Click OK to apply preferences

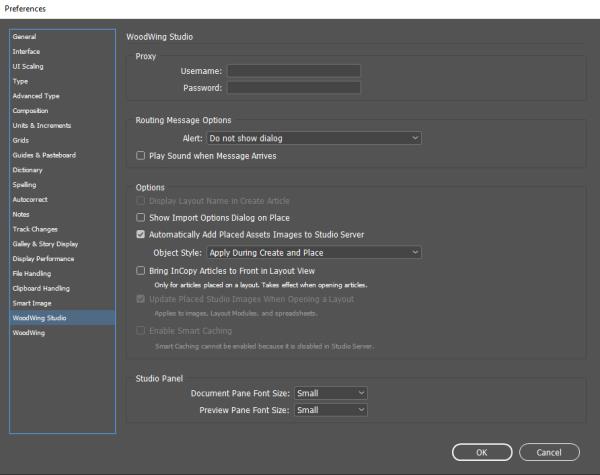(x=482, y=452)
